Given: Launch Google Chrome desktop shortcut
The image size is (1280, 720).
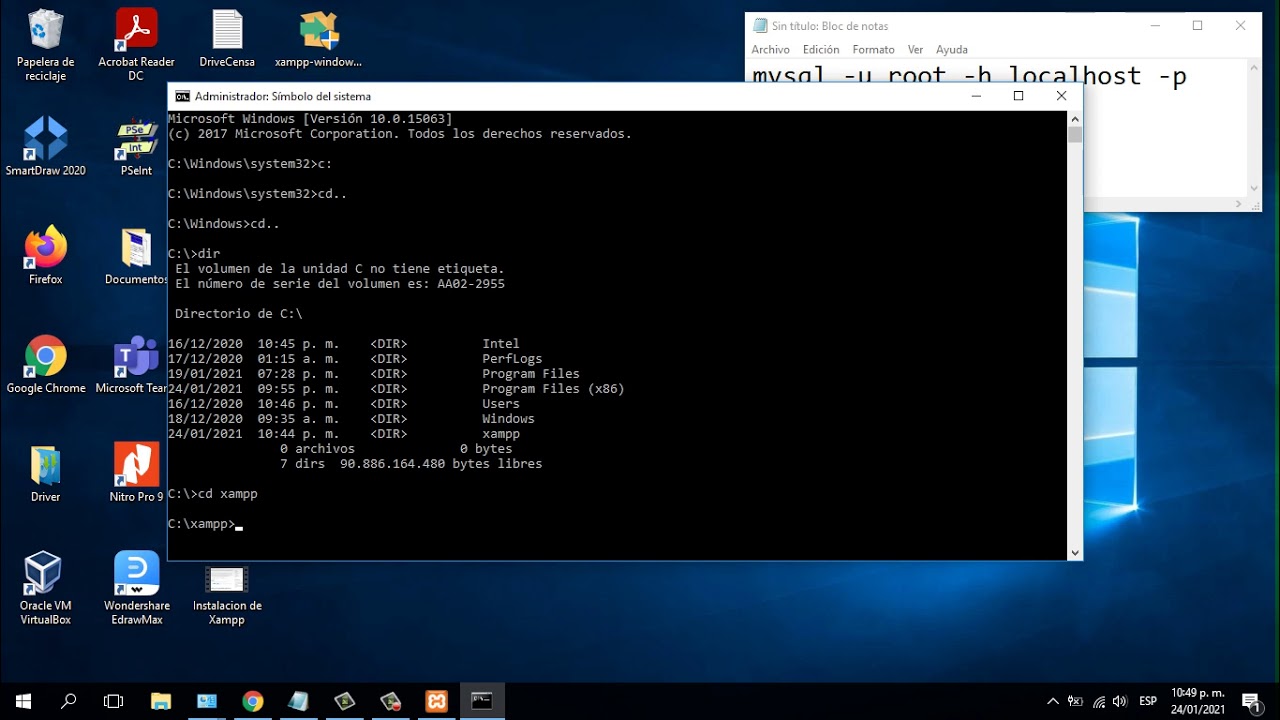Looking at the screenshot, I should click(x=45, y=365).
